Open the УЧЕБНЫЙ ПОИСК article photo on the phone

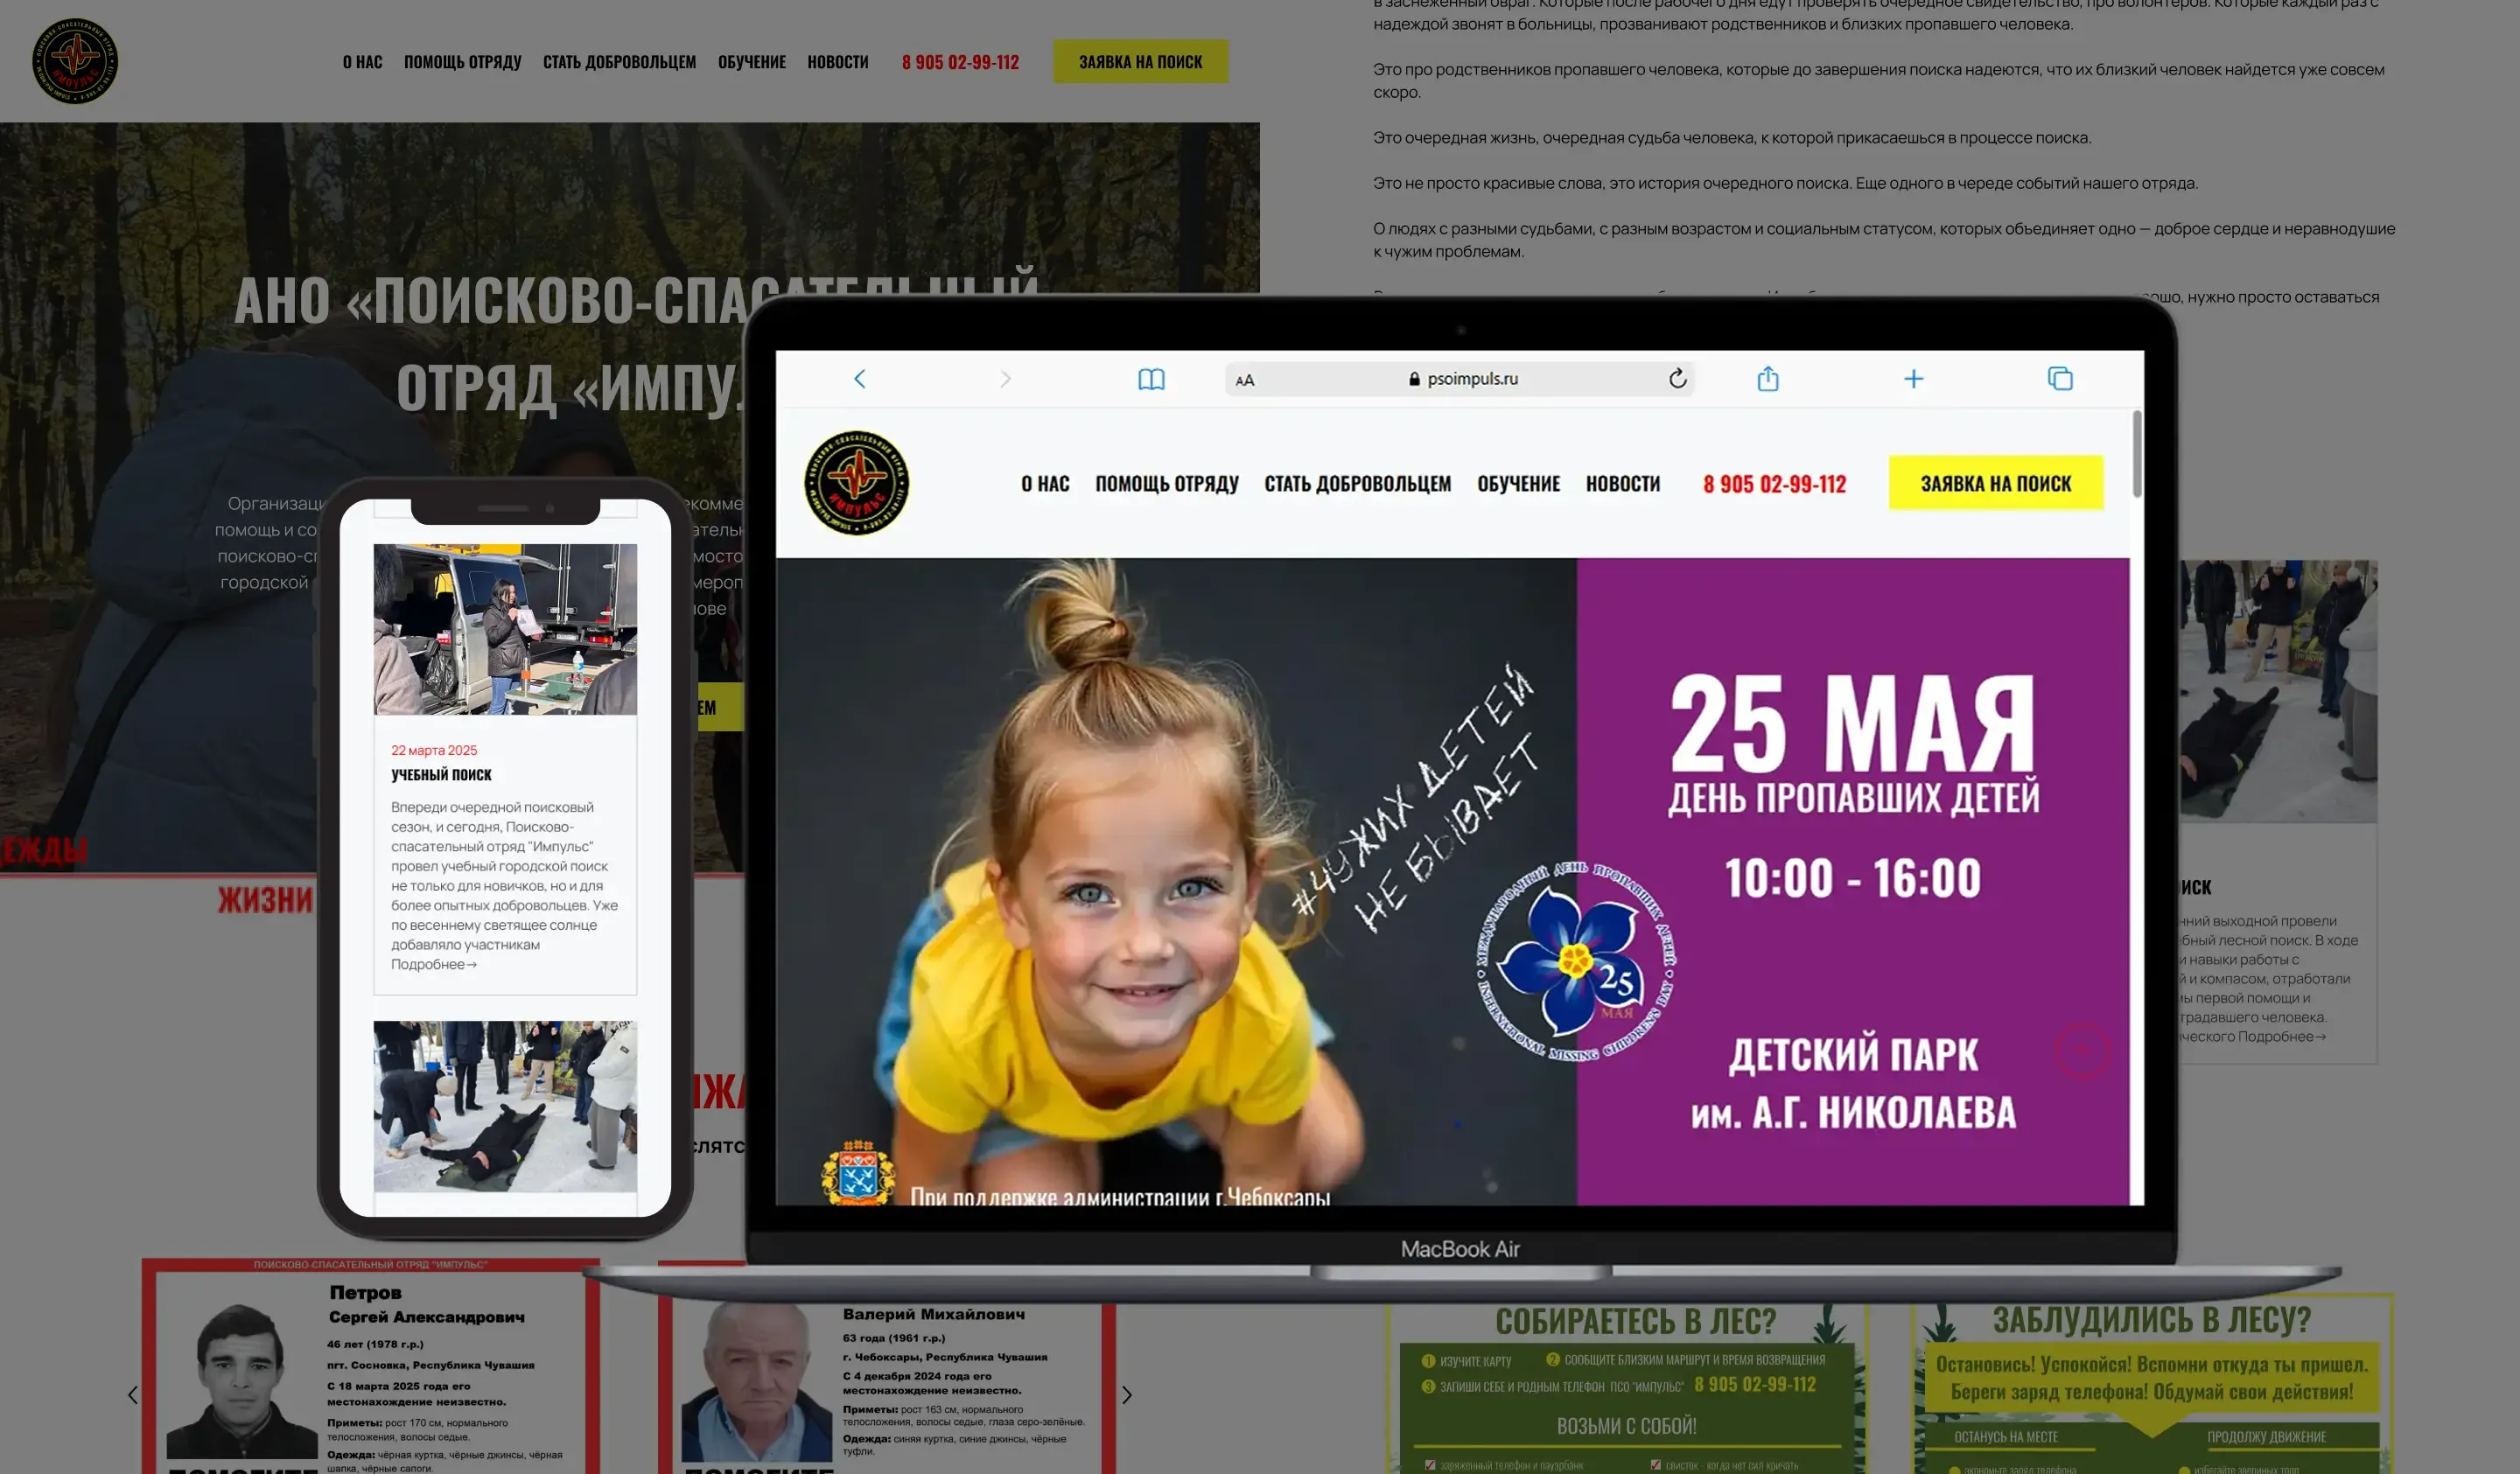pyautogui.click(x=505, y=629)
